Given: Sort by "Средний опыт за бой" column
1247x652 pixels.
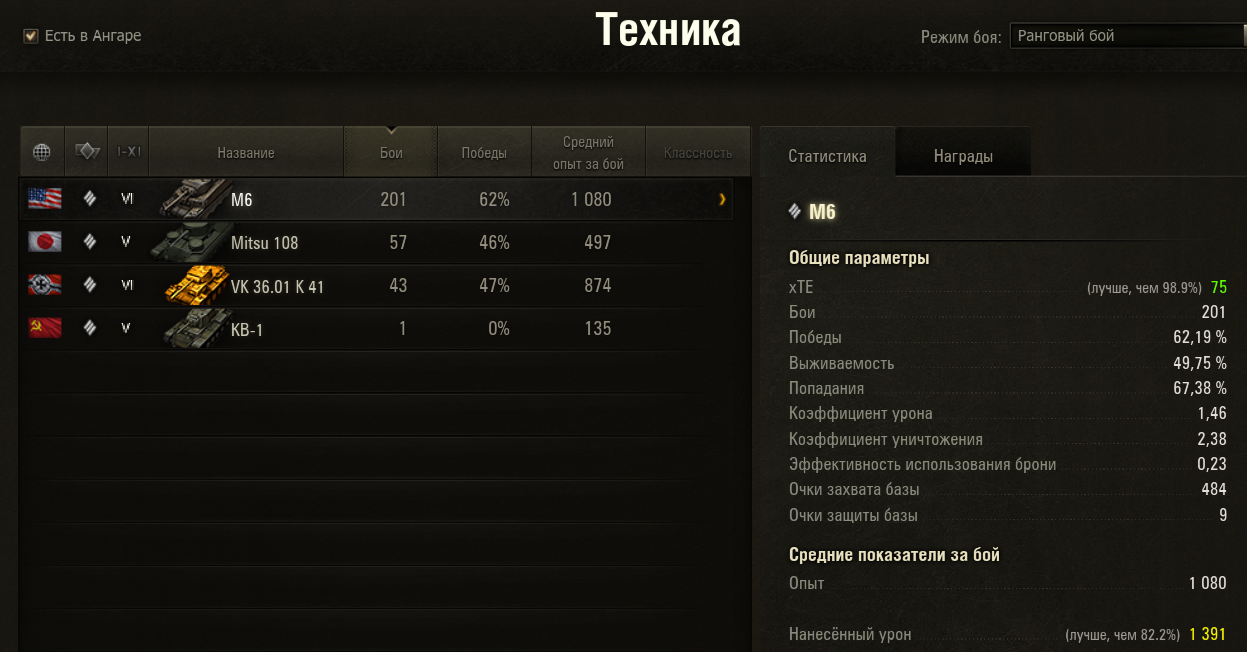Looking at the screenshot, I should click(588, 153).
